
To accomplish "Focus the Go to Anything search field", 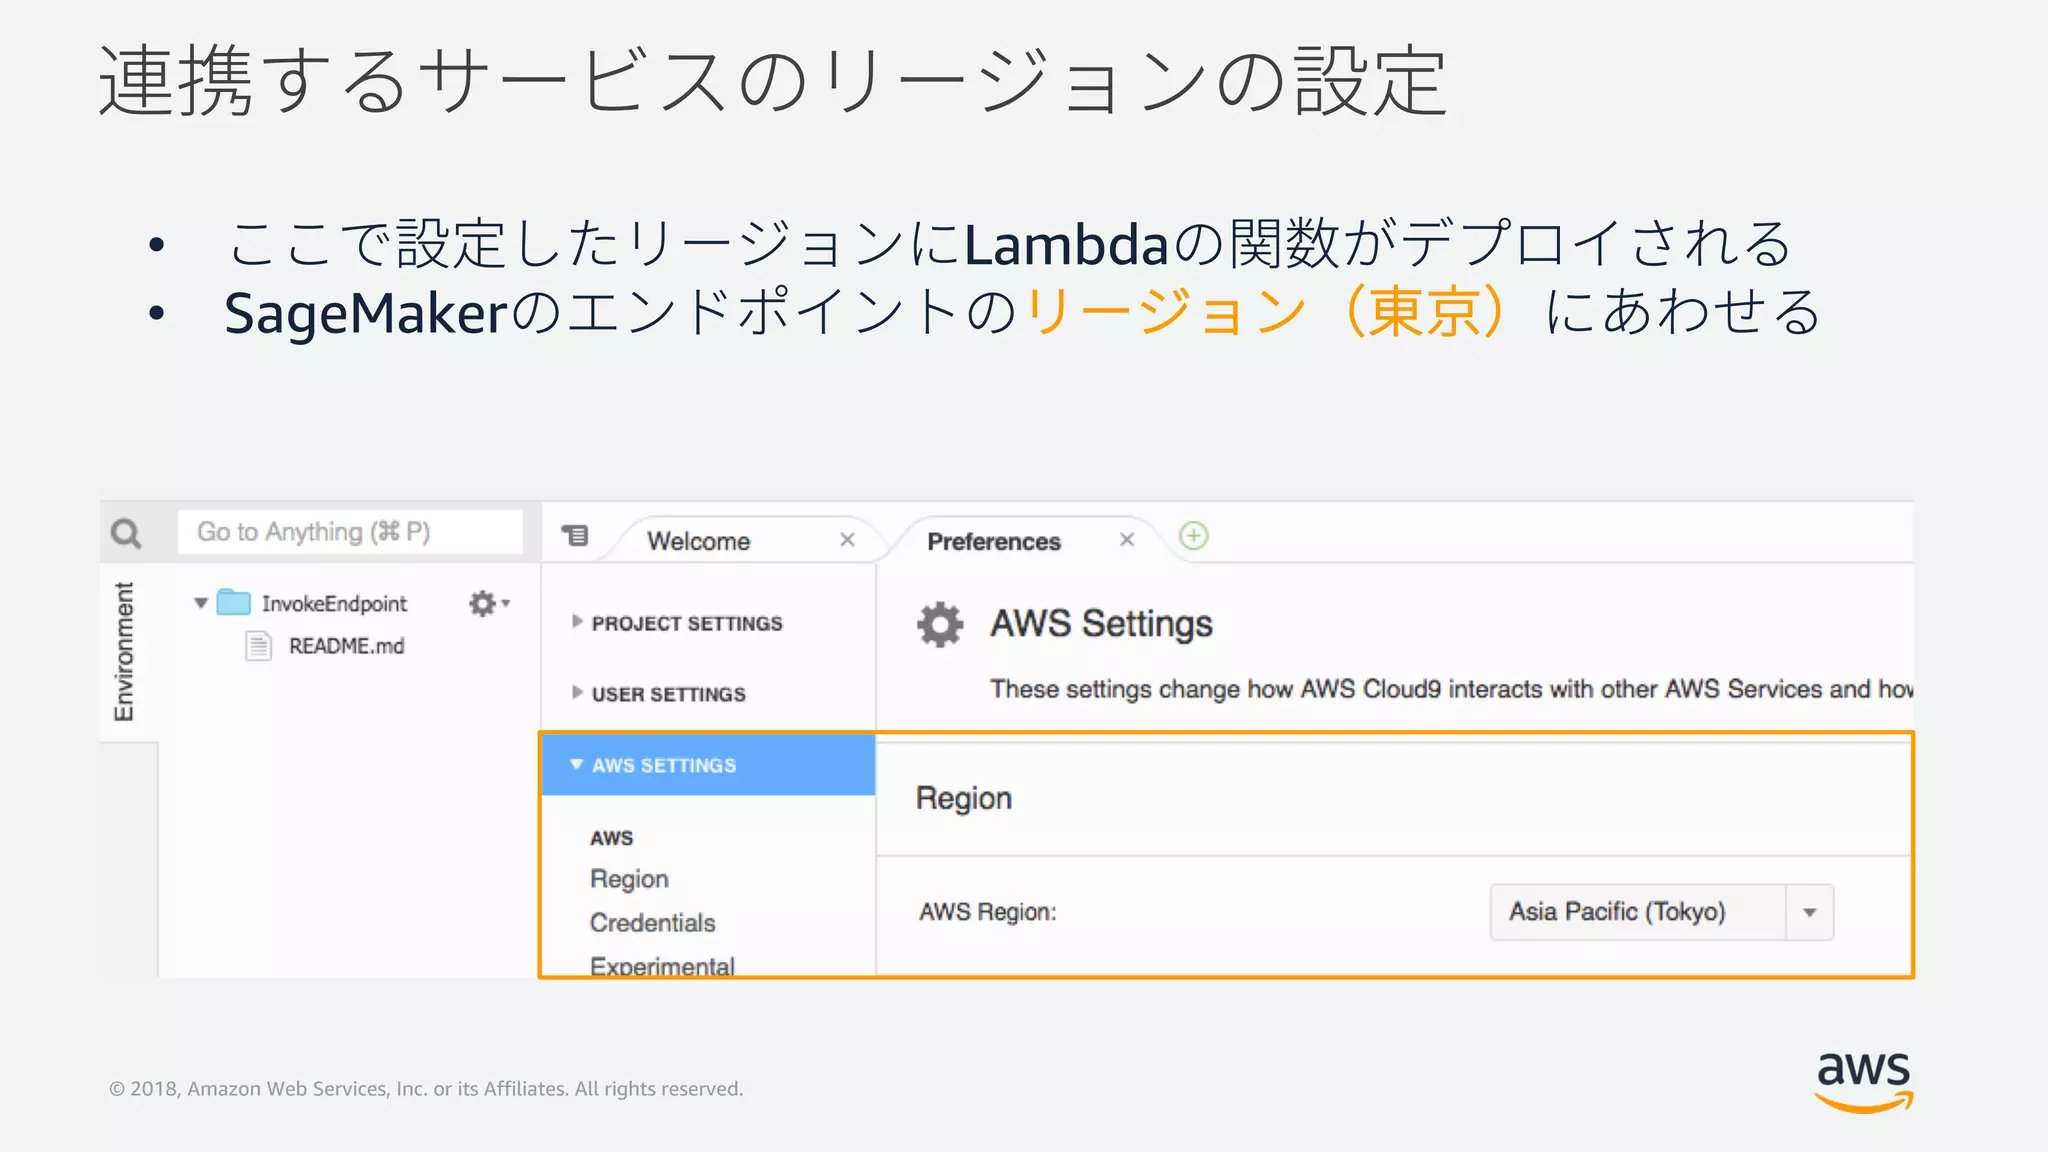I will coord(350,532).
